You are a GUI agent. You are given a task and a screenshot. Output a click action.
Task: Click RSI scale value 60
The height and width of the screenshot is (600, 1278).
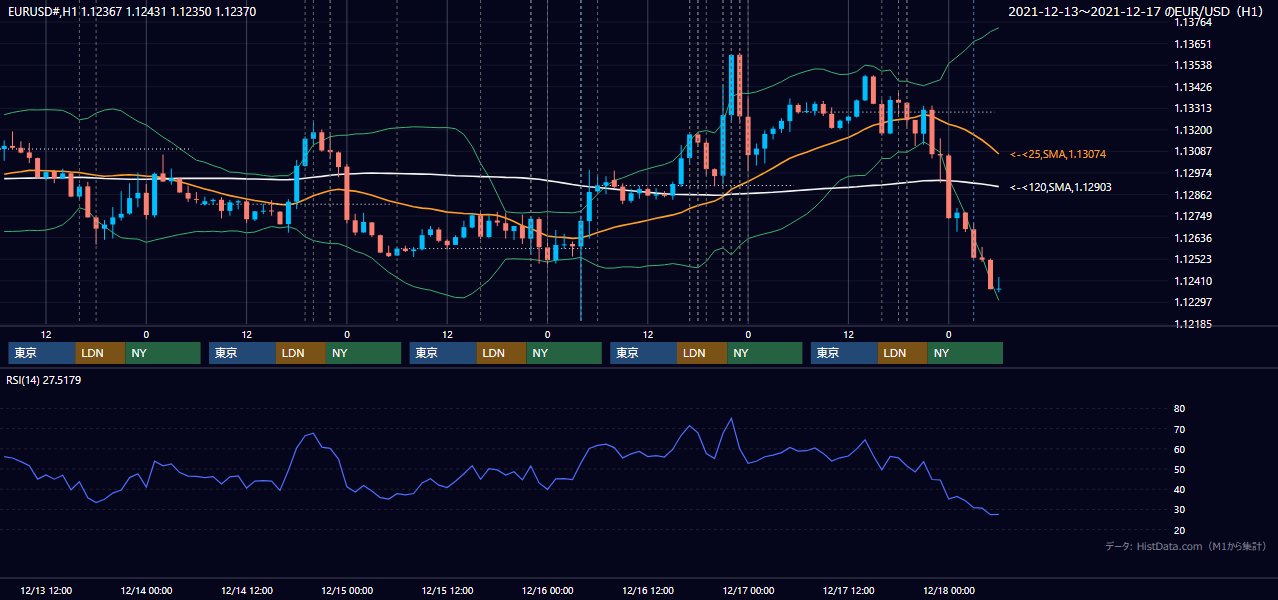click(1179, 449)
